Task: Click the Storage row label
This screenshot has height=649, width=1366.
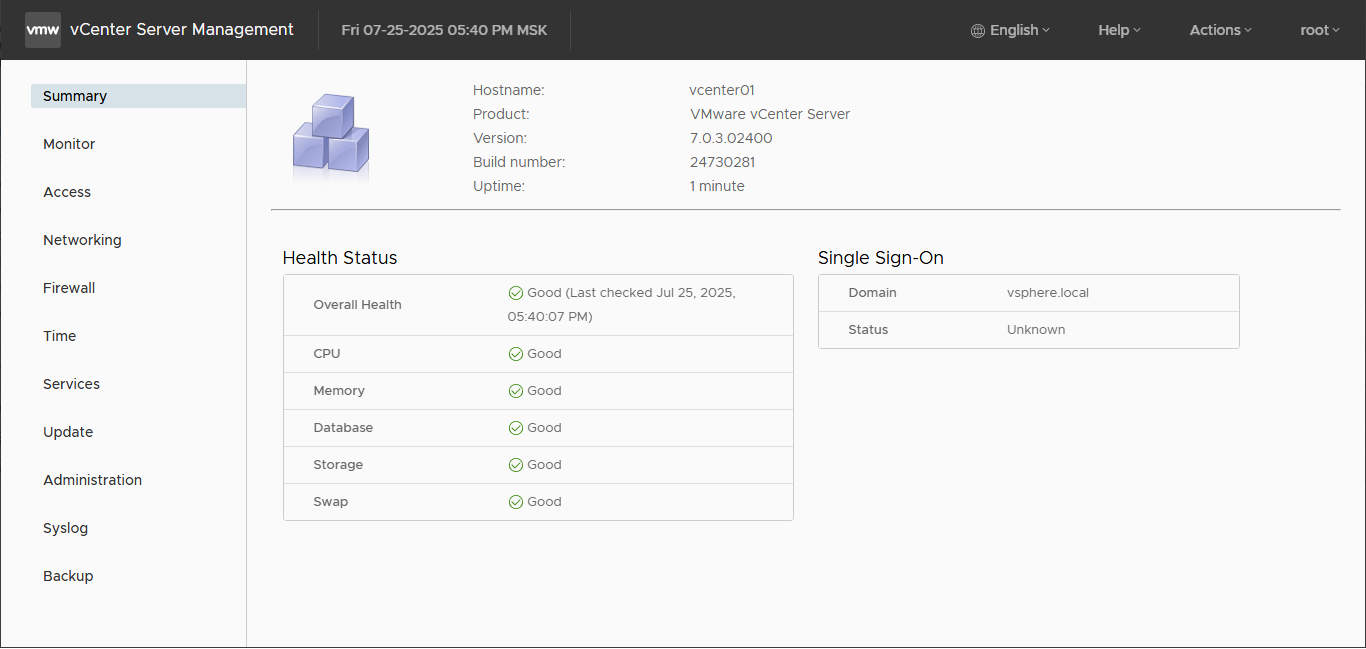Action: (338, 465)
